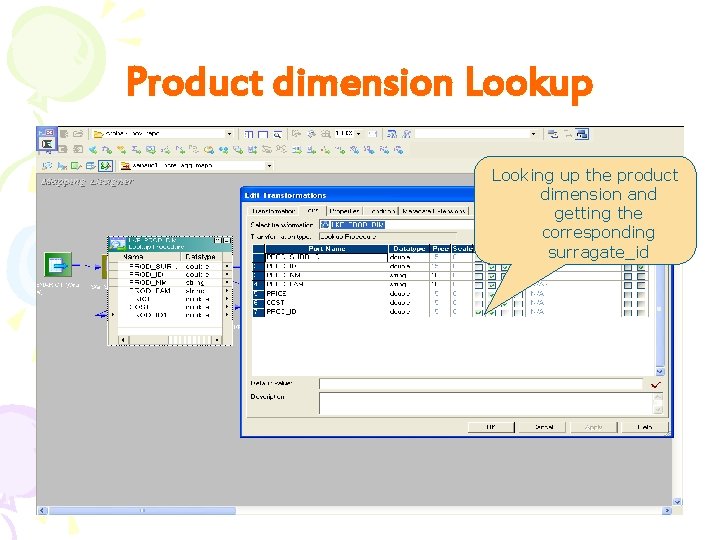Viewport: 720px width, 540px height.
Task: Toggle the output checkbox for the PROD_FAM port
Action: click(492, 285)
